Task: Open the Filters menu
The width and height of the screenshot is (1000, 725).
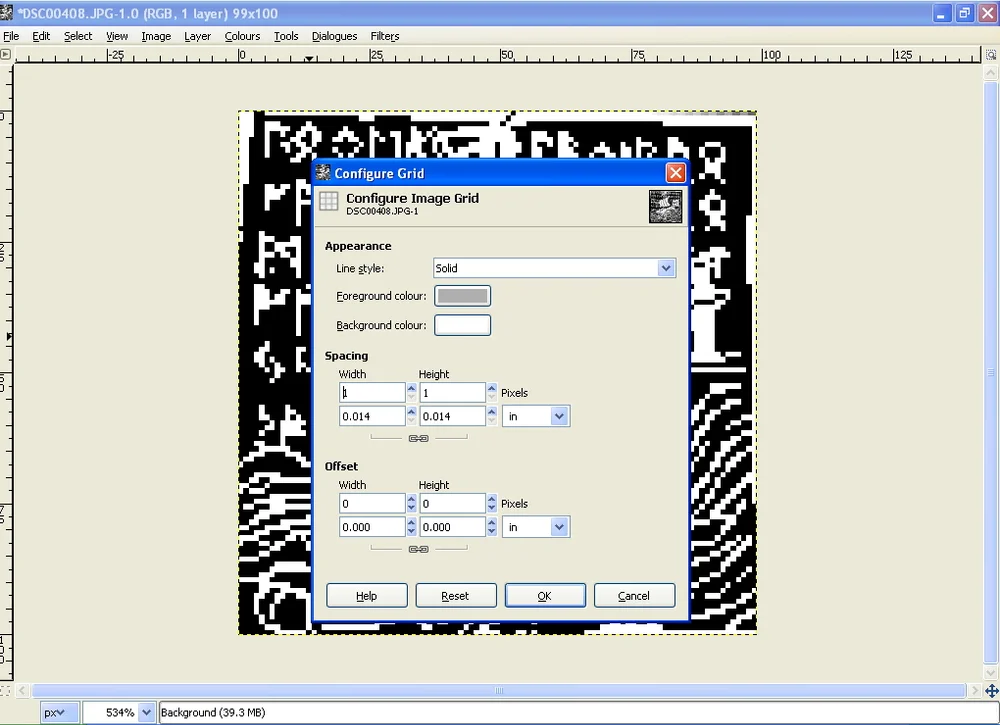Action: (x=385, y=36)
